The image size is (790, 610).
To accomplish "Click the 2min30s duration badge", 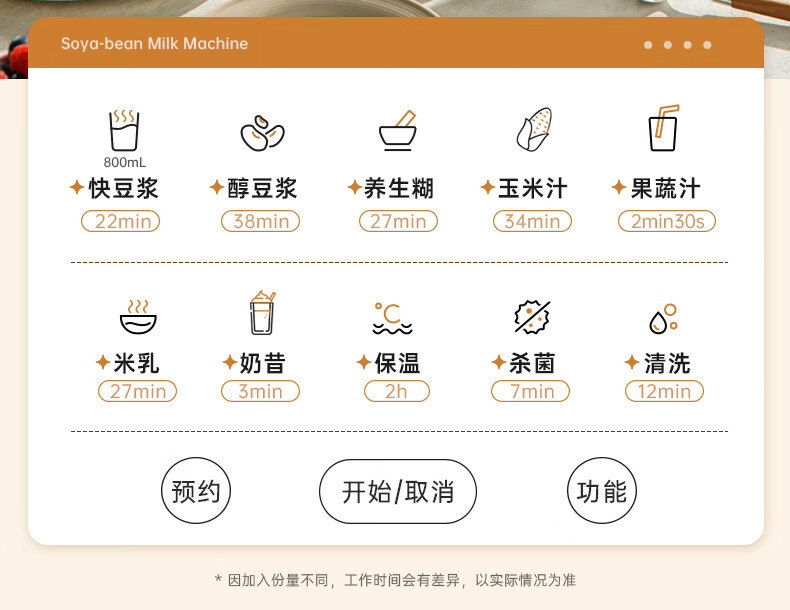I will pyautogui.click(x=667, y=221).
